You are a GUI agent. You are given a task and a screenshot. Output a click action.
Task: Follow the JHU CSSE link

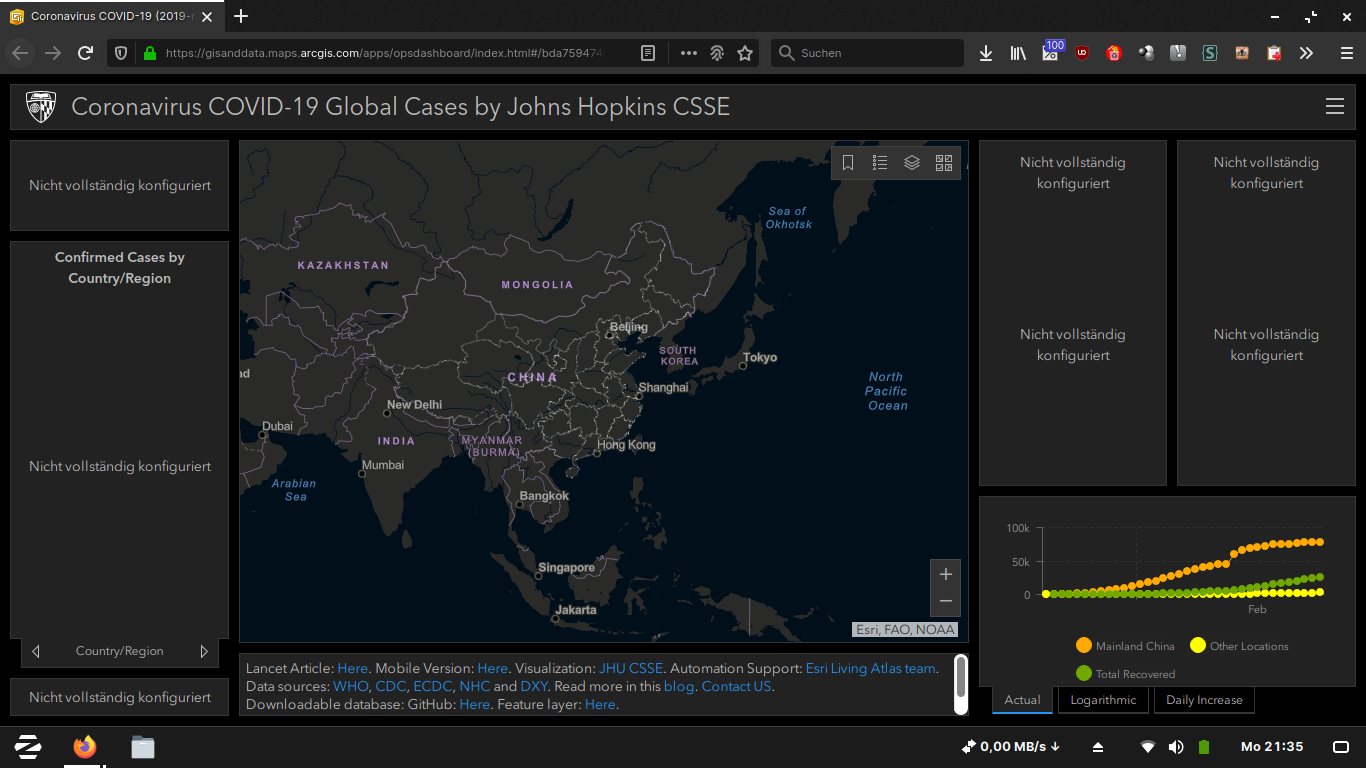pyautogui.click(x=631, y=668)
